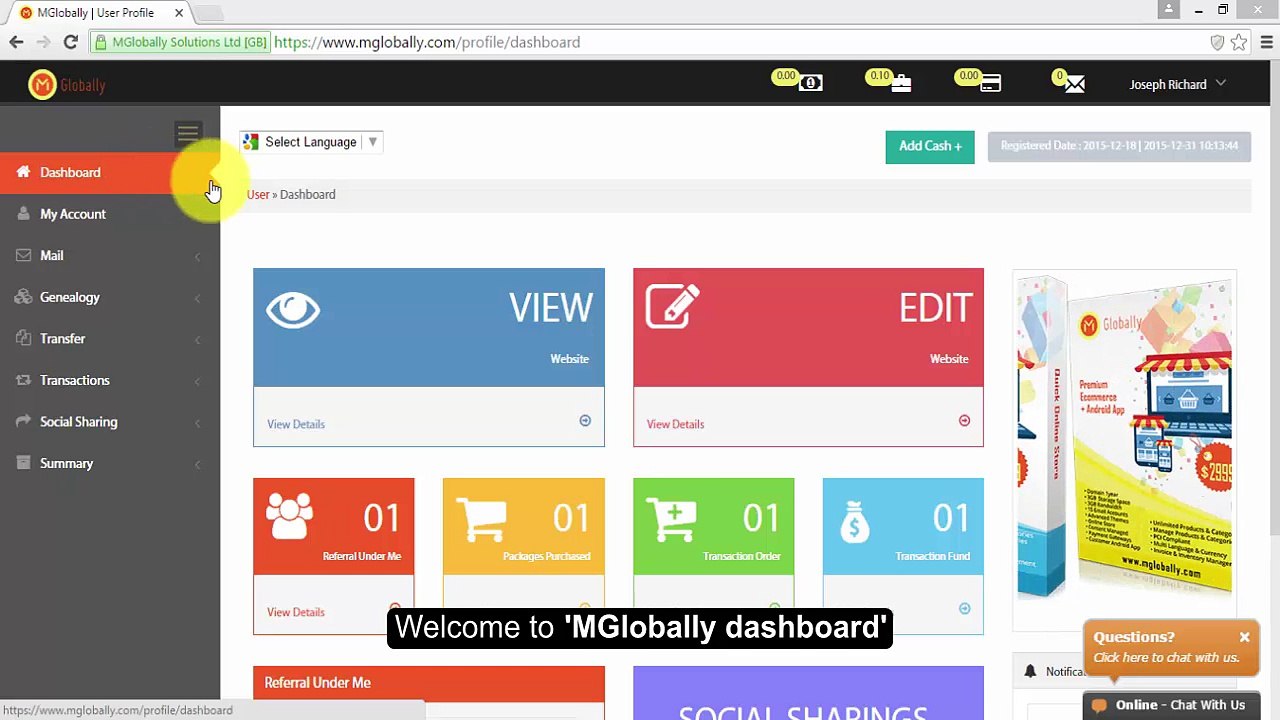
Task: Toggle the sidebar hamburger menu
Action: [x=188, y=133]
